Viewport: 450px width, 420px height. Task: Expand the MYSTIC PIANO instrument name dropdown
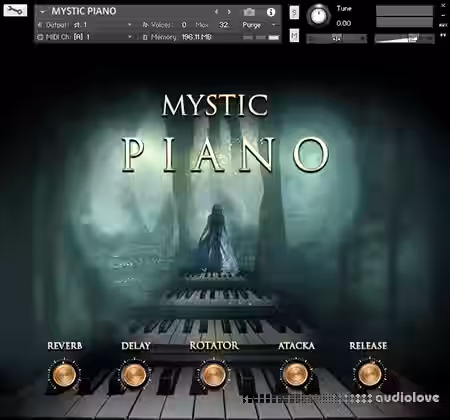coord(42,11)
